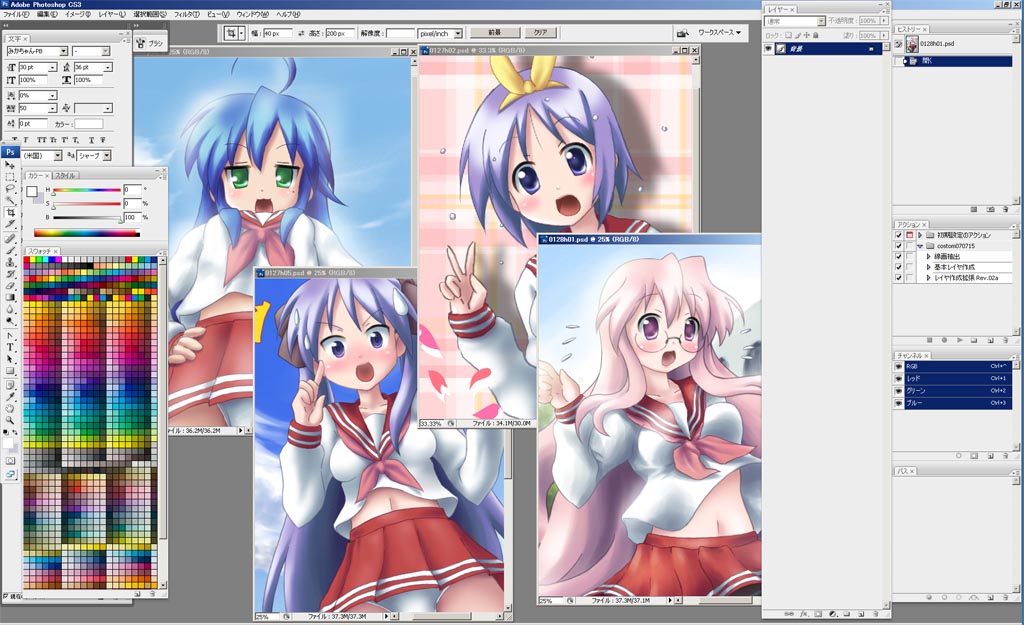Select the レイヤ作成拡張 Rev.02a action
Image resolution: width=1024 pixels, height=625 pixels.
point(966,278)
